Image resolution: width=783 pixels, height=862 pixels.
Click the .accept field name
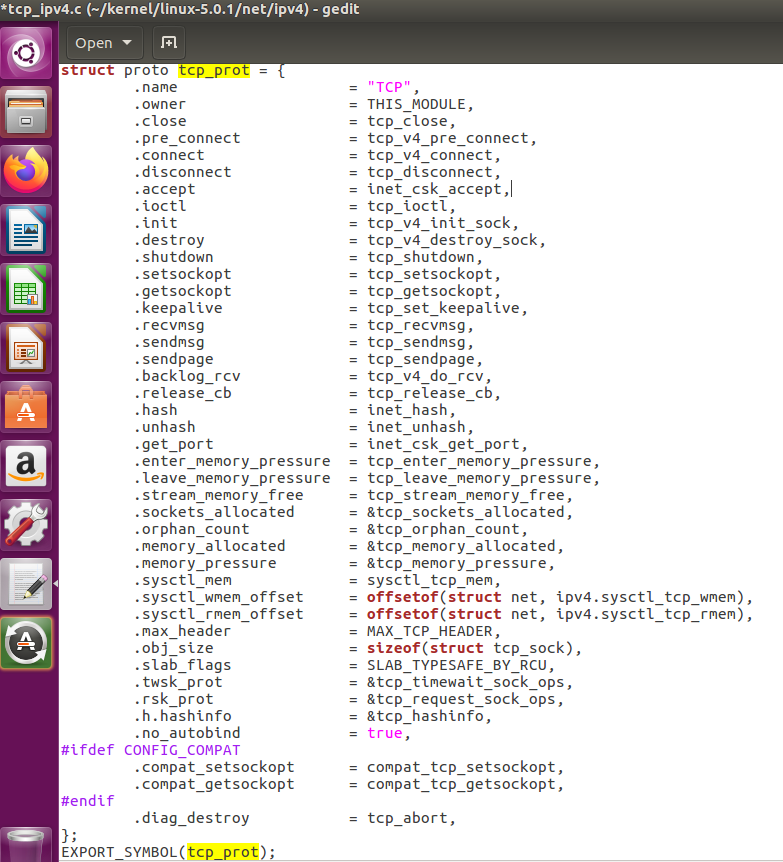coord(164,190)
